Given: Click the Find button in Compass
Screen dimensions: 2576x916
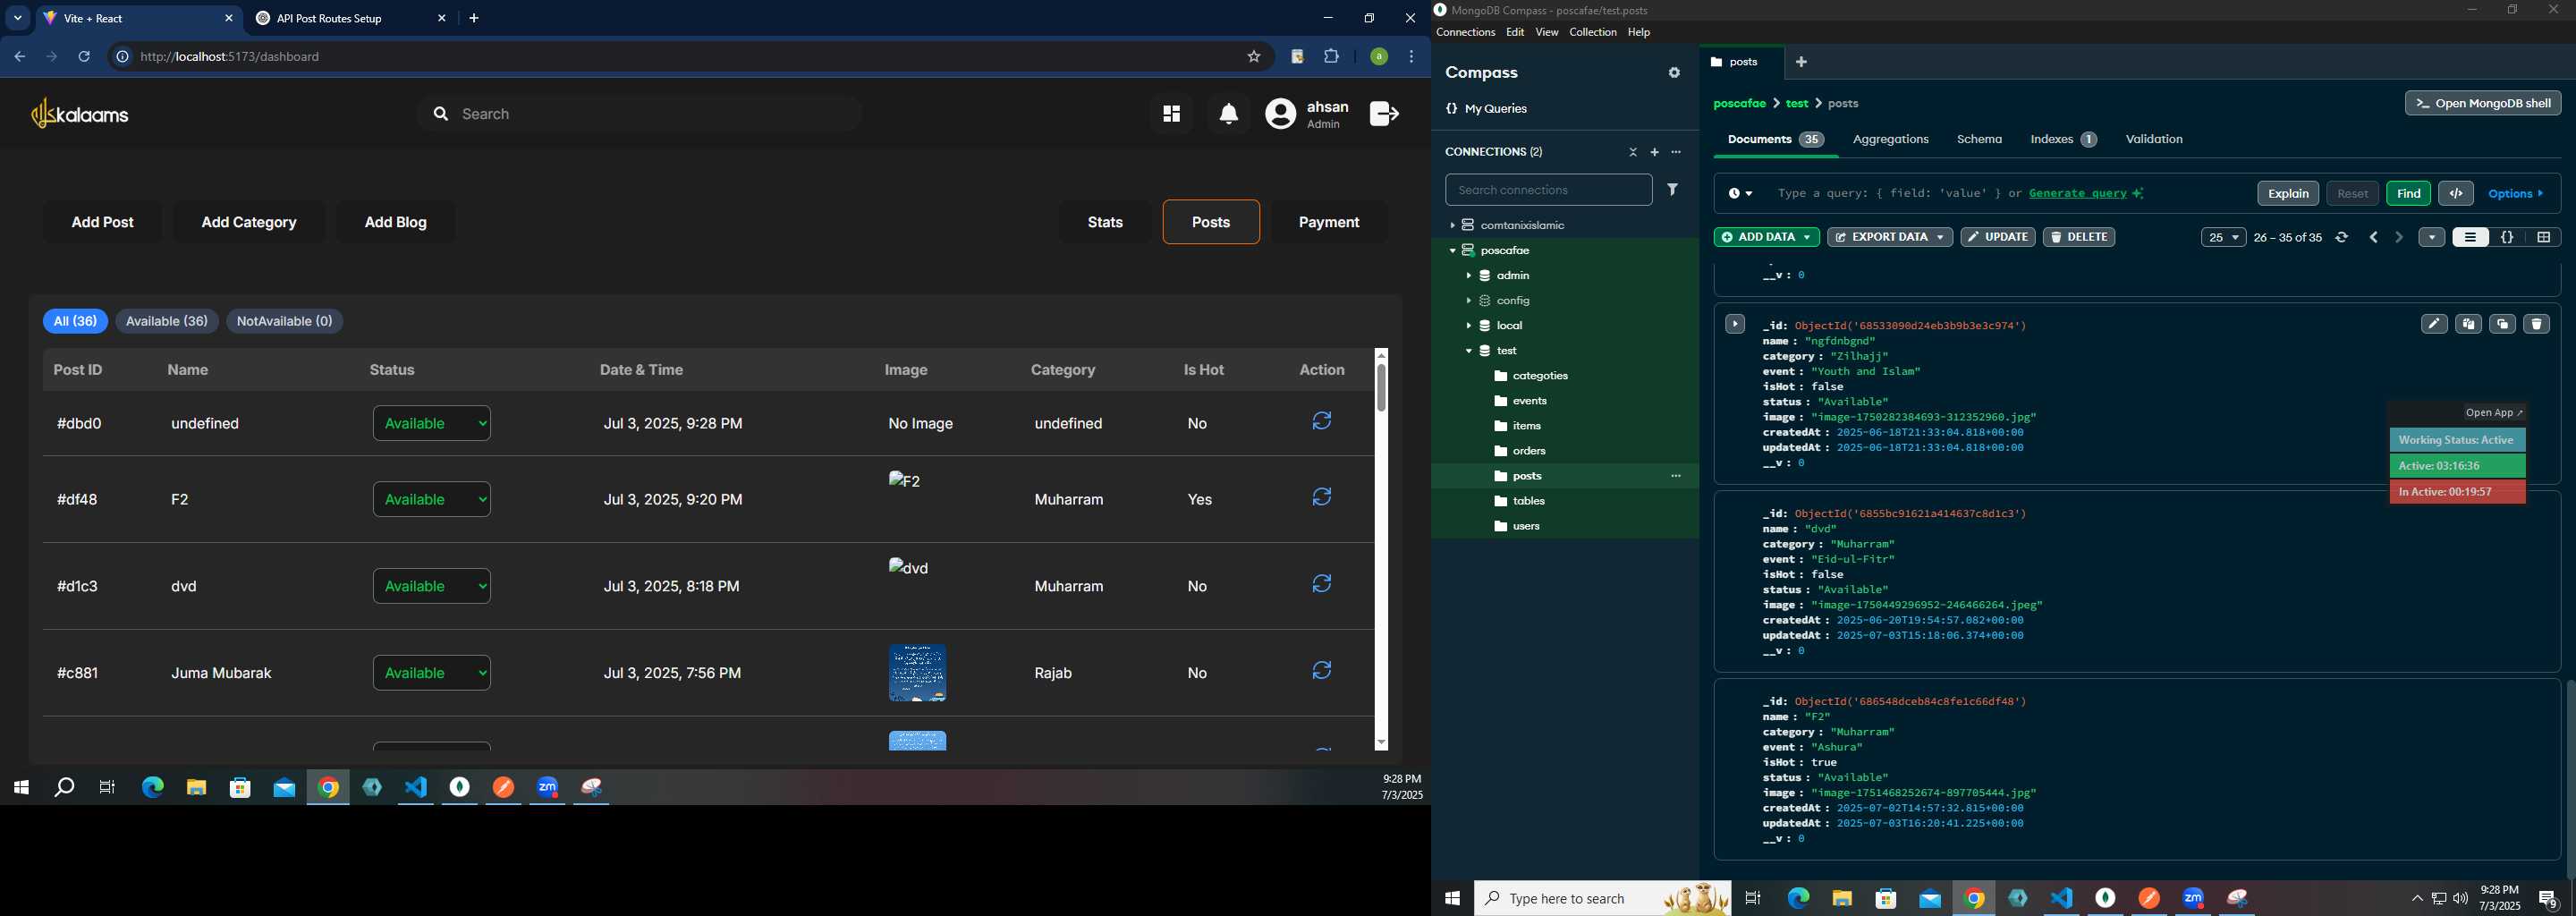Looking at the screenshot, I should pos(2408,193).
